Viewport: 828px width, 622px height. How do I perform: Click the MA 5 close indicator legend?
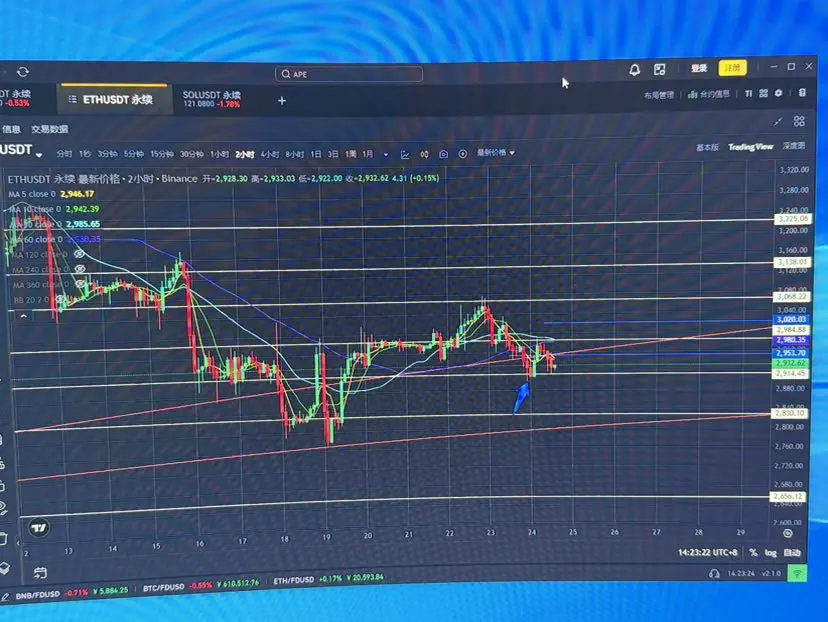coord(51,194)
